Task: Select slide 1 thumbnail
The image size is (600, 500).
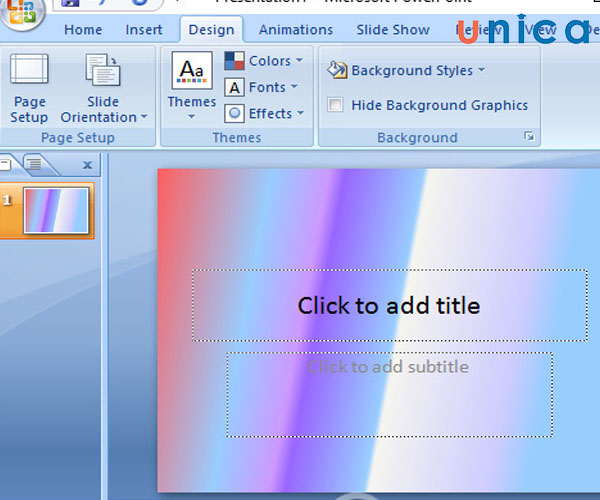Action: pyautogui.click(x=56, y=210)
